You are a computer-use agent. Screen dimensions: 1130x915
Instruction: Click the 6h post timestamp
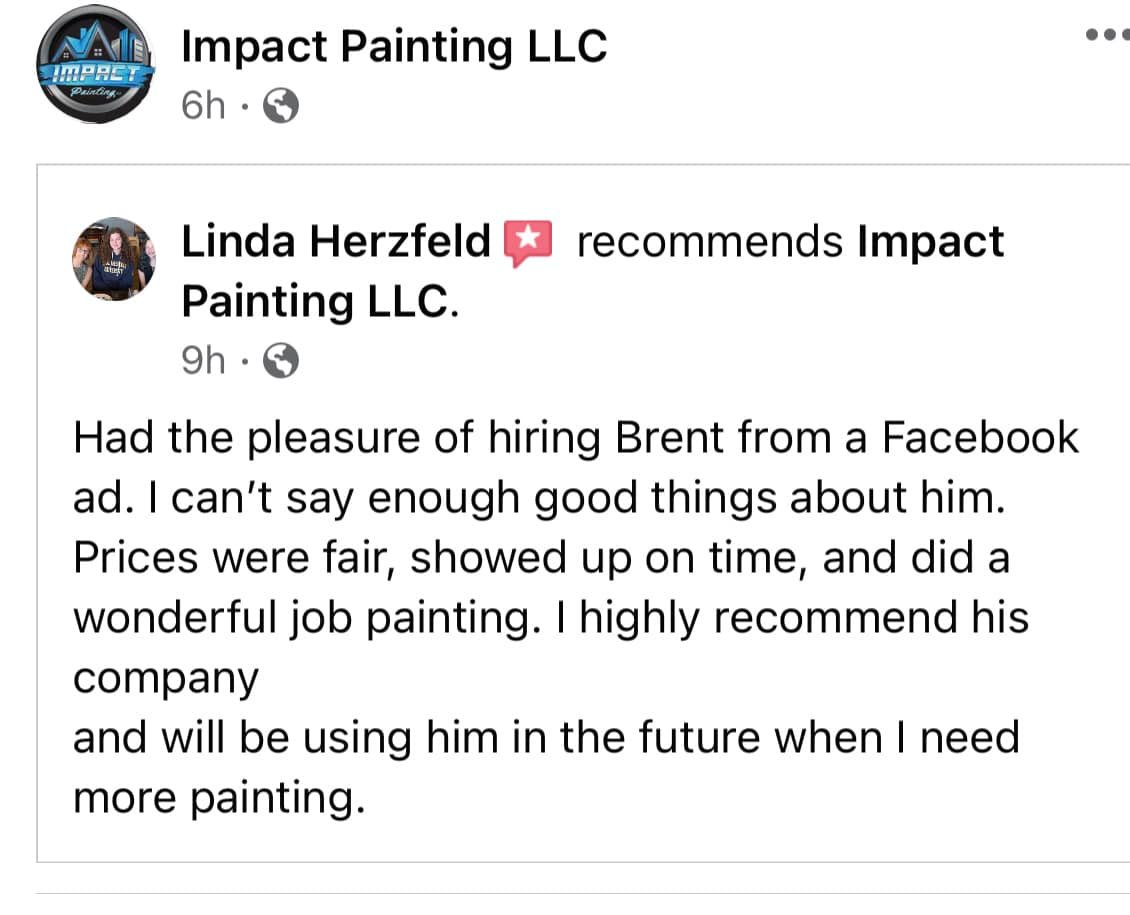tap(203, 106)
